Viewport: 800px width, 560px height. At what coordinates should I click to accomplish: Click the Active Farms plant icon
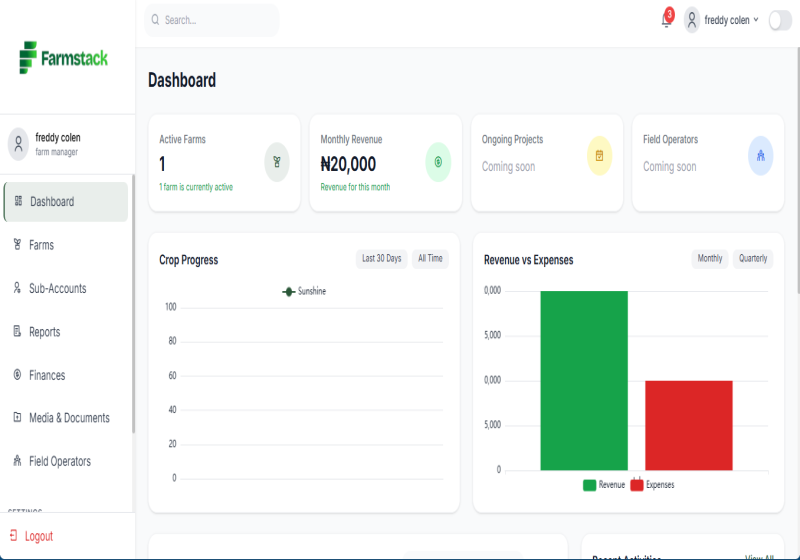(277, 162)
